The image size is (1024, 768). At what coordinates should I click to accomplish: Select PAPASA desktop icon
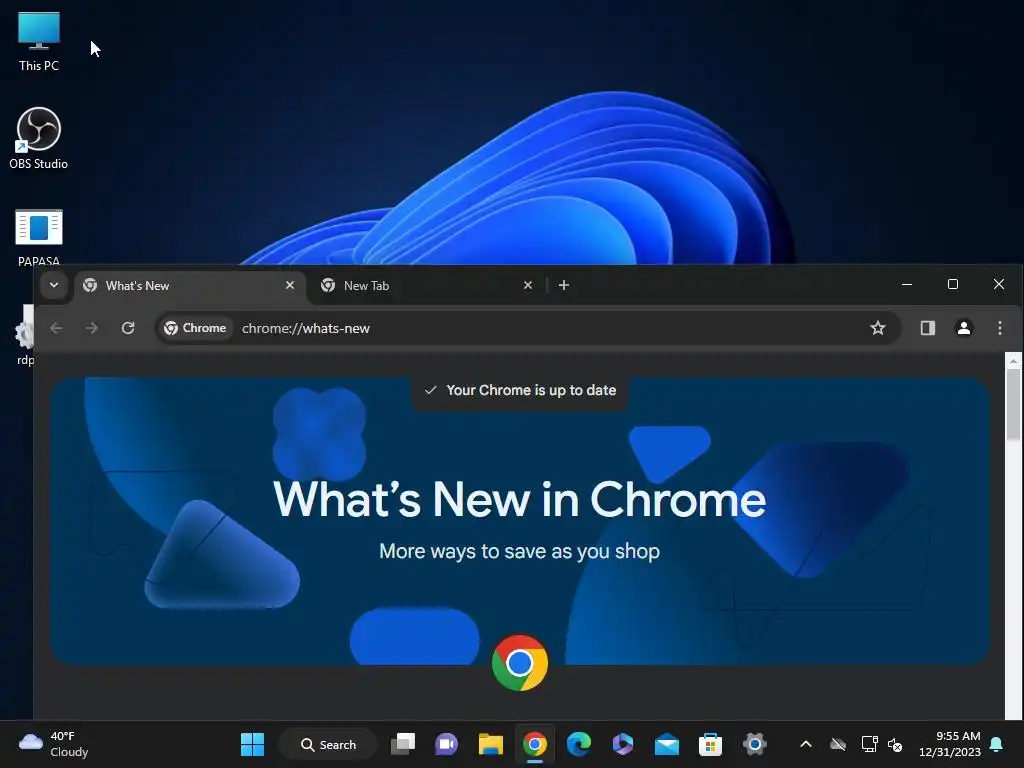pos(39,236)
